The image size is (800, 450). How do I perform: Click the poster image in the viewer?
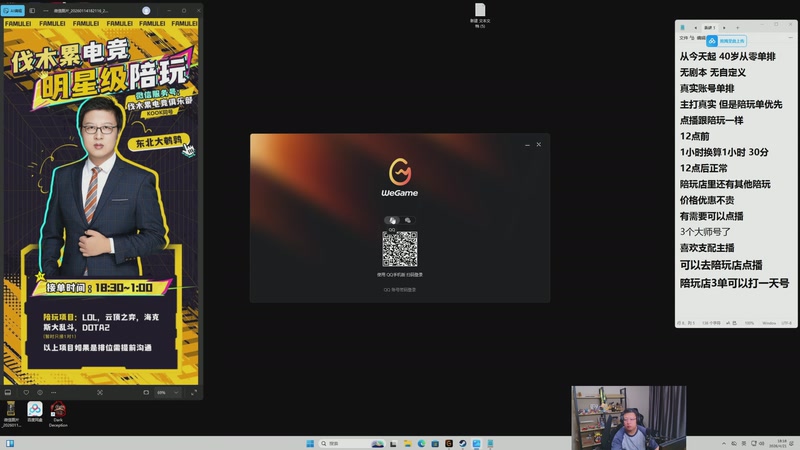click(x=101, y=202)
